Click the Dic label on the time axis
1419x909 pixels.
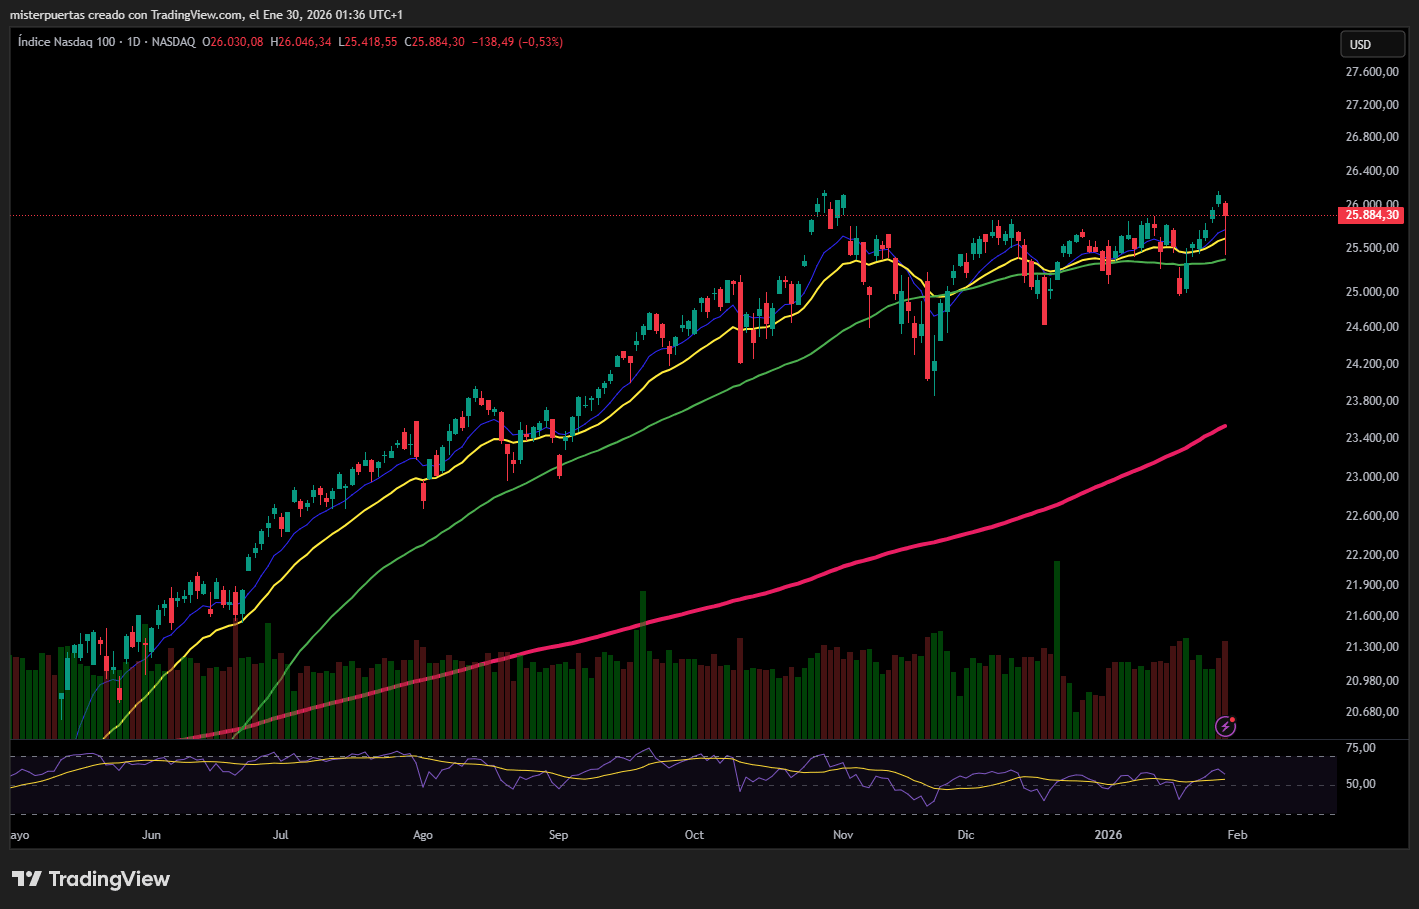[x=965, y=835]
